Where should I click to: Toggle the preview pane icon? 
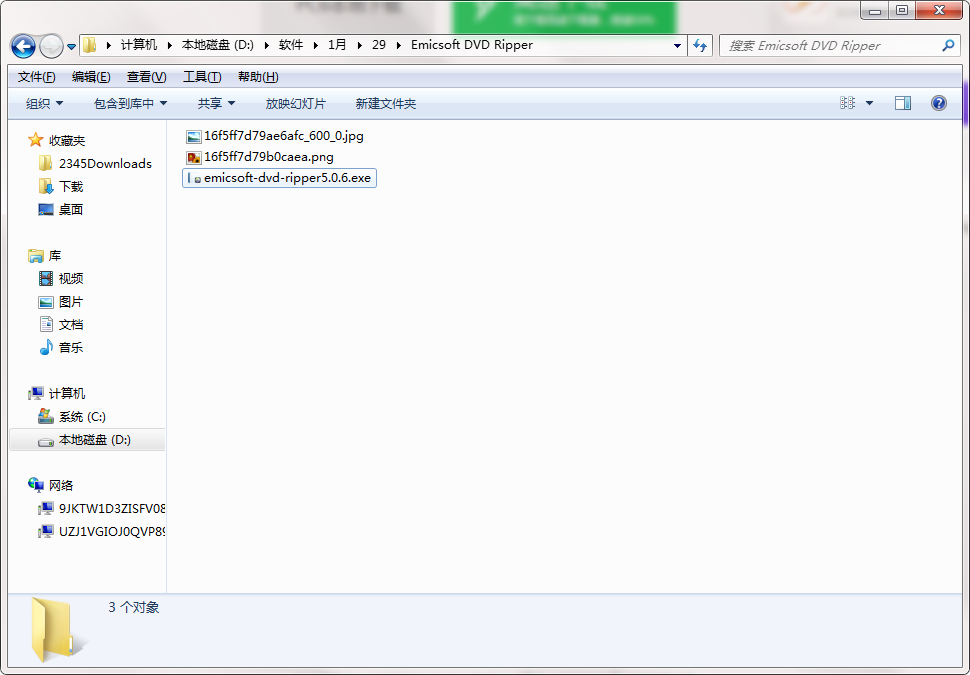[903, 103]
